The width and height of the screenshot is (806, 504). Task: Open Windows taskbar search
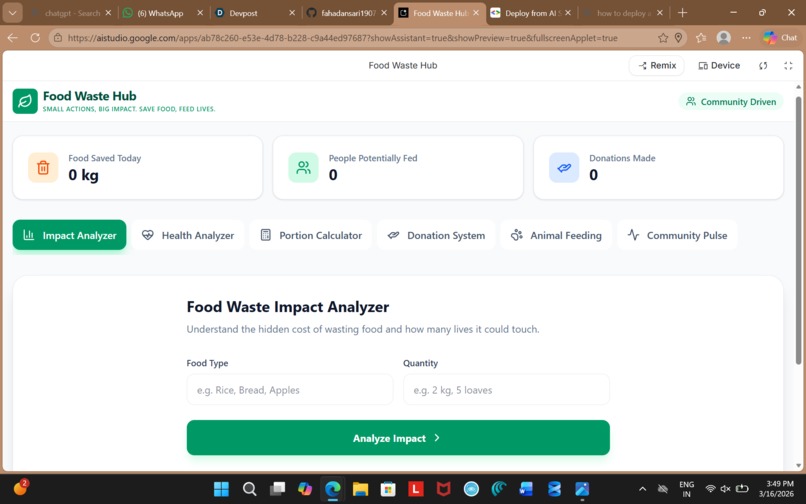(249, 489)
